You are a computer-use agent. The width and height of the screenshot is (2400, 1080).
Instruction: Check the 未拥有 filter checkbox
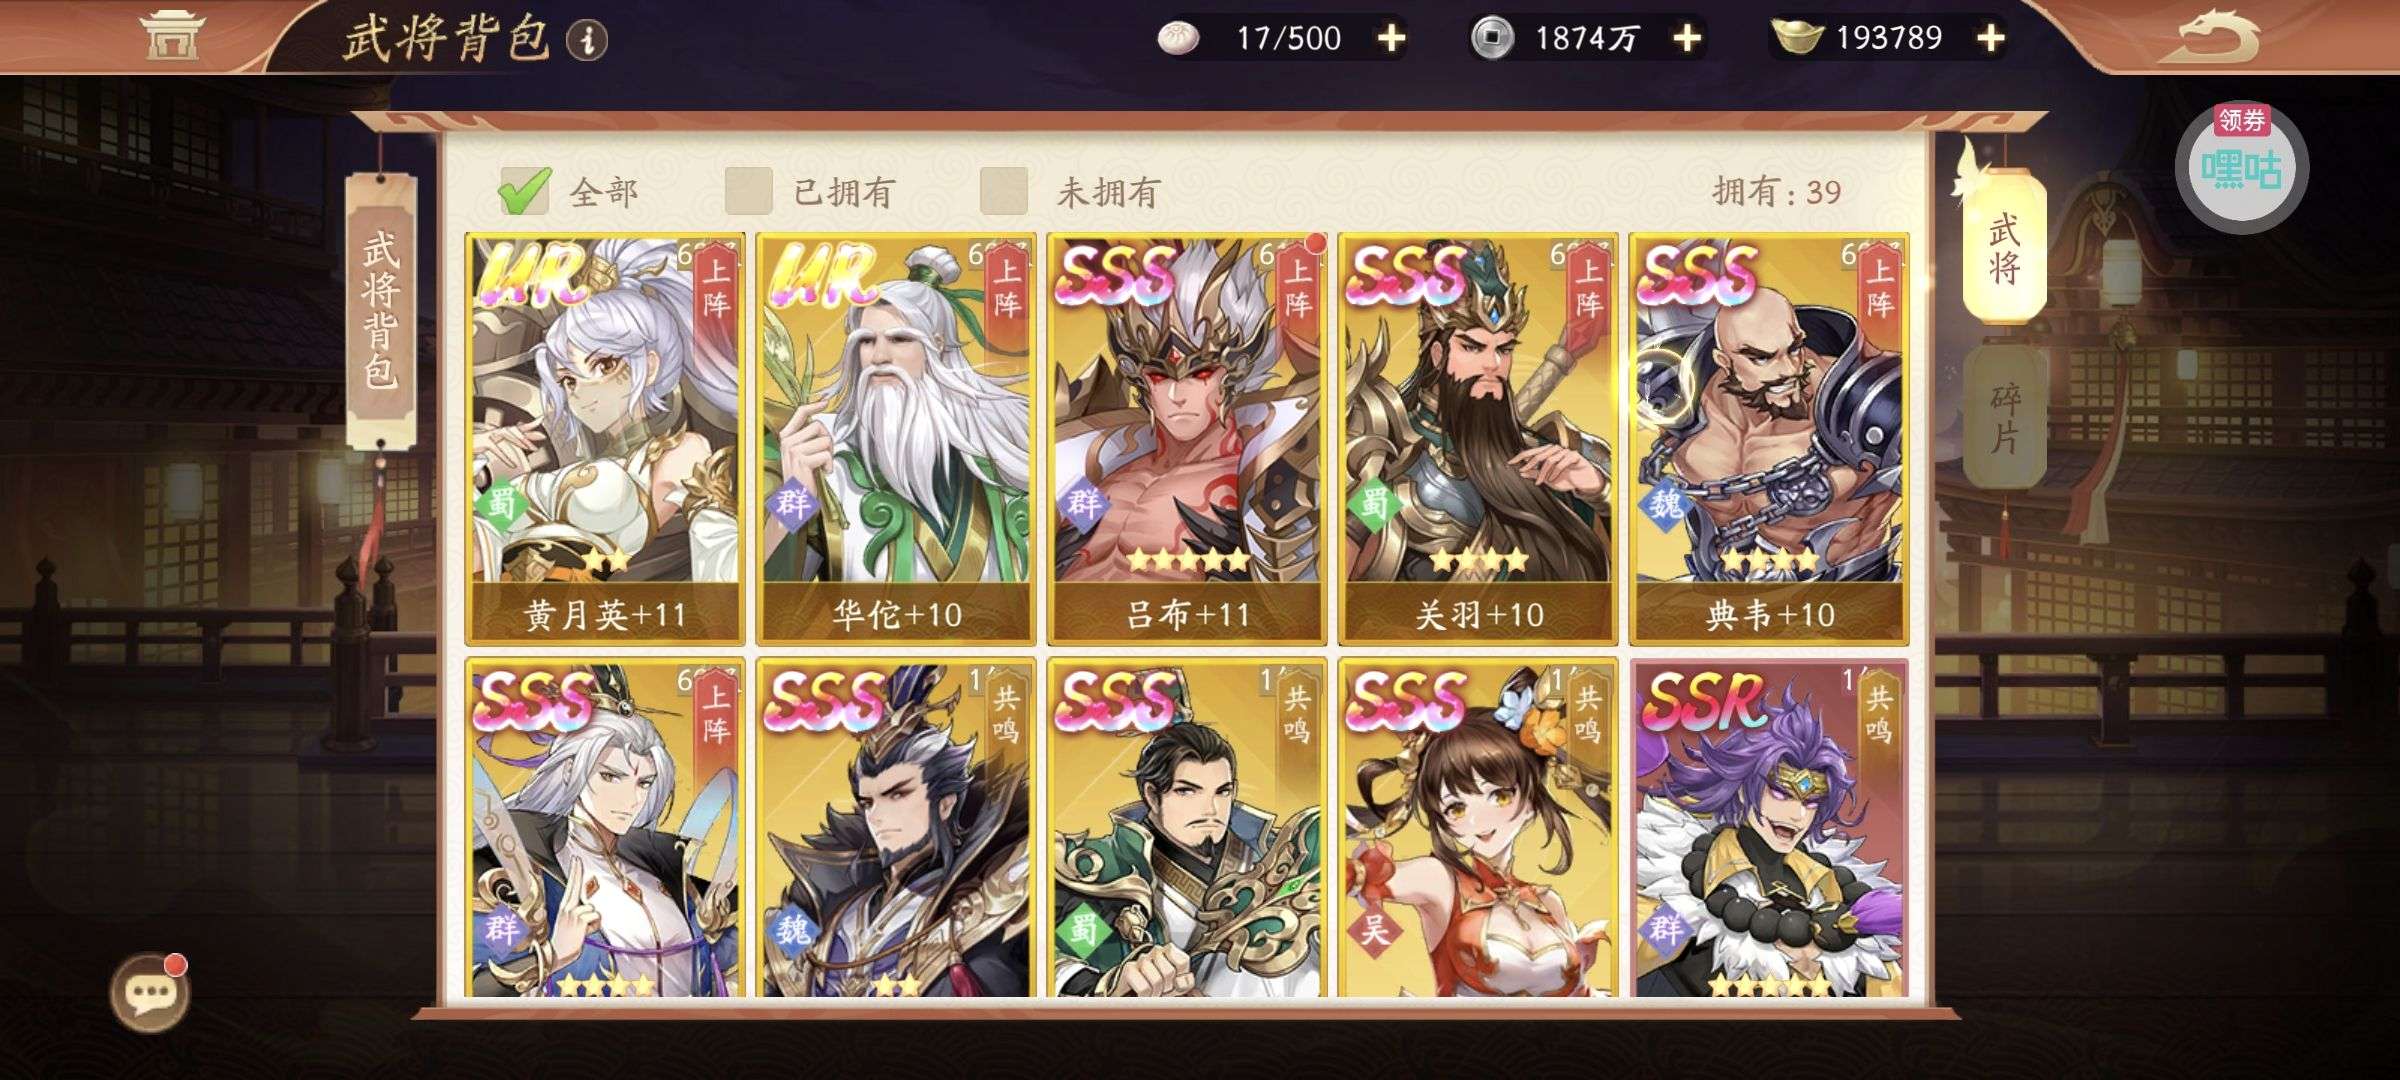click(x=1004, y=190)
